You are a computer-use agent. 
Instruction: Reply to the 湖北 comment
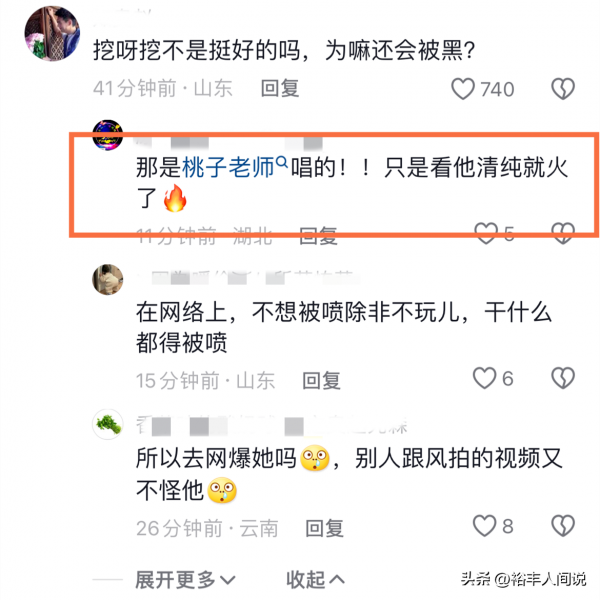click(318, 235)
